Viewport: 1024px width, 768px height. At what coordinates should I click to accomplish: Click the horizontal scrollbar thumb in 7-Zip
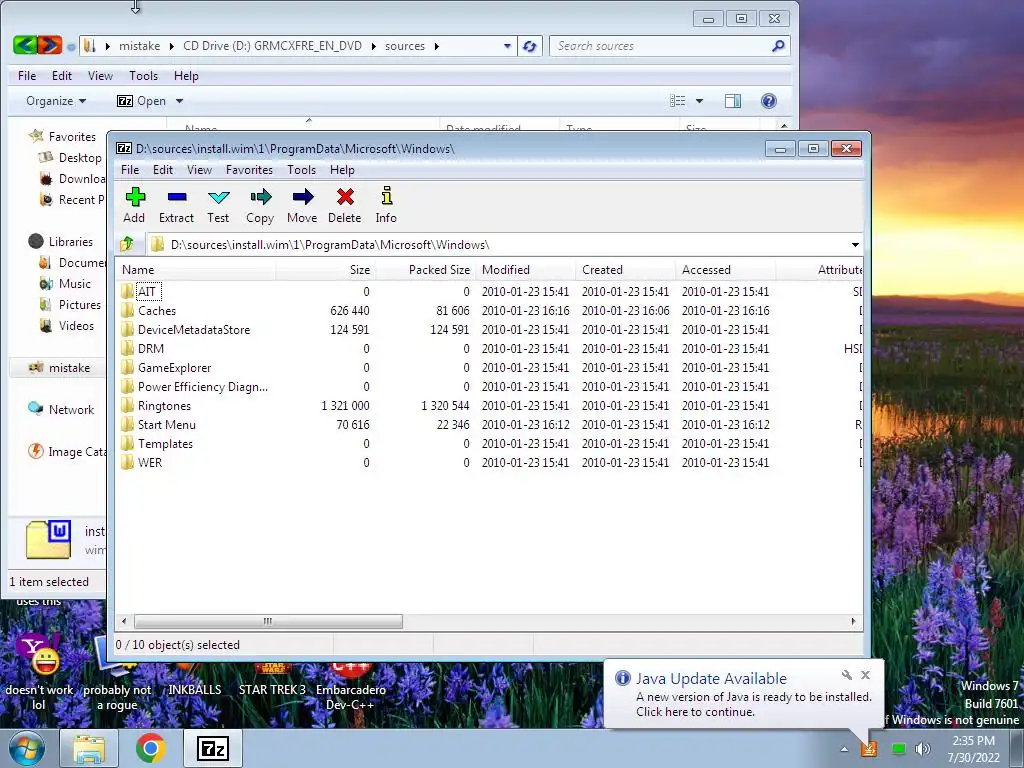268,621
